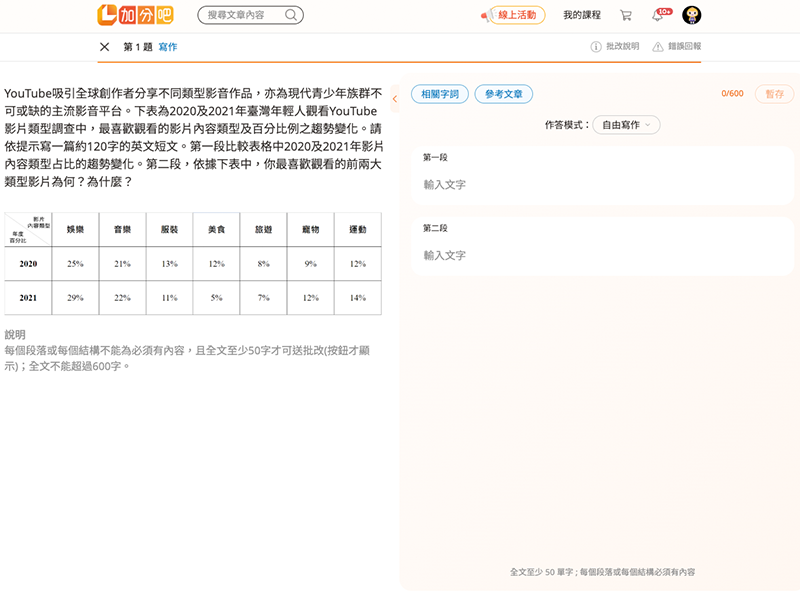Open 批改說明 grading info
800x600 pixels.
pos(615,47)
